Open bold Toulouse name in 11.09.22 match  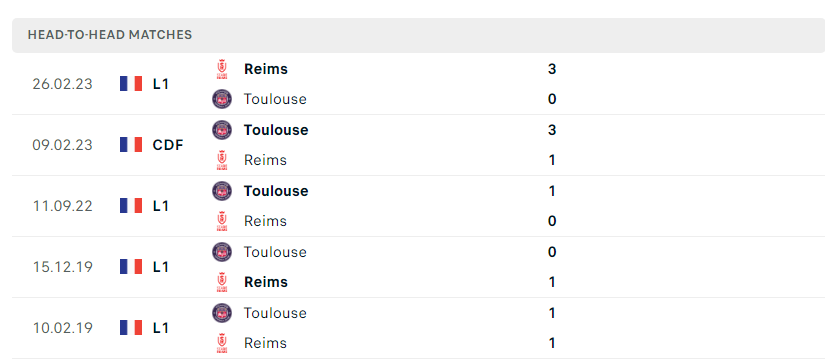[x=276, y=191]
